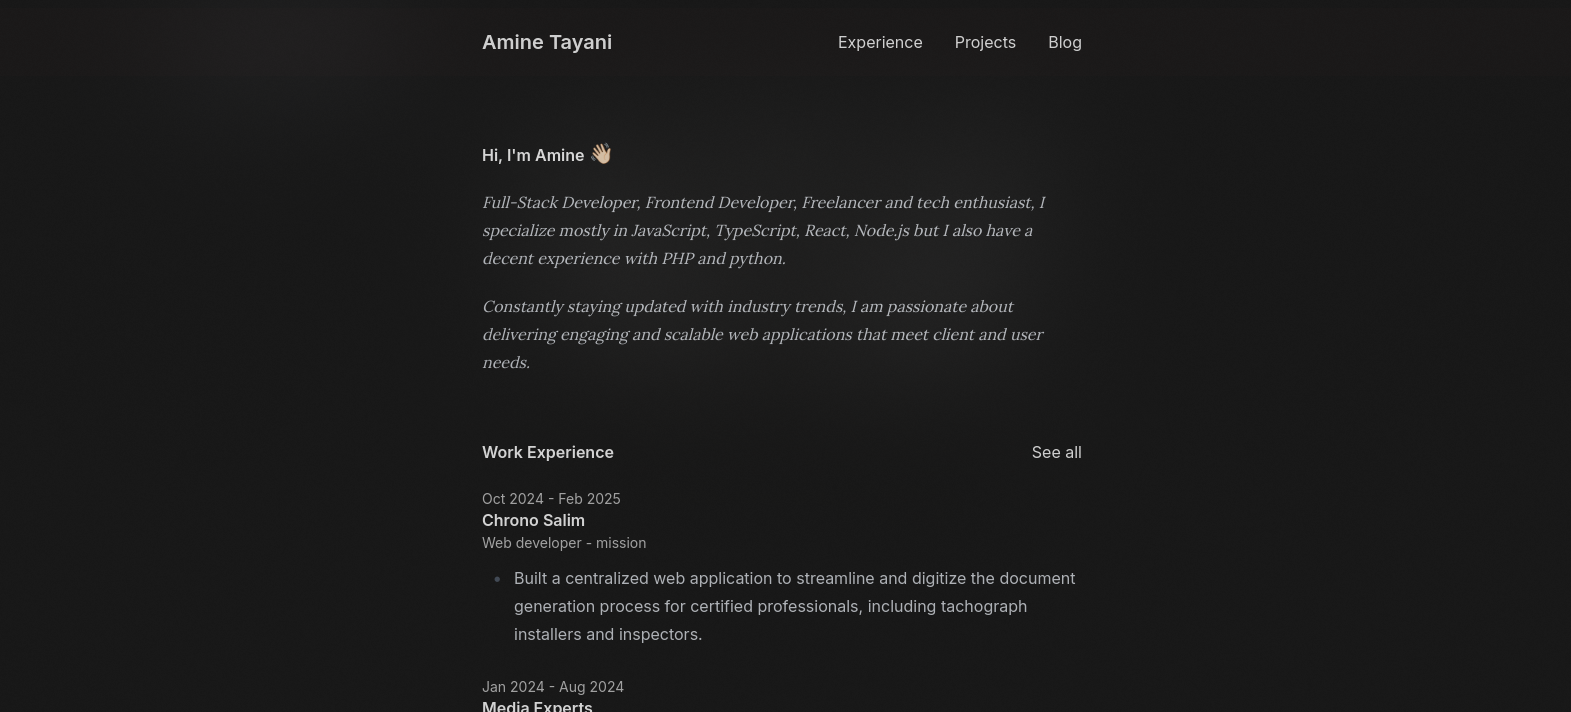This screenshot has height=712, width=1571.
Task: Click the "Hi, I'm Amine" greeting heading
Action: point(533,155)
